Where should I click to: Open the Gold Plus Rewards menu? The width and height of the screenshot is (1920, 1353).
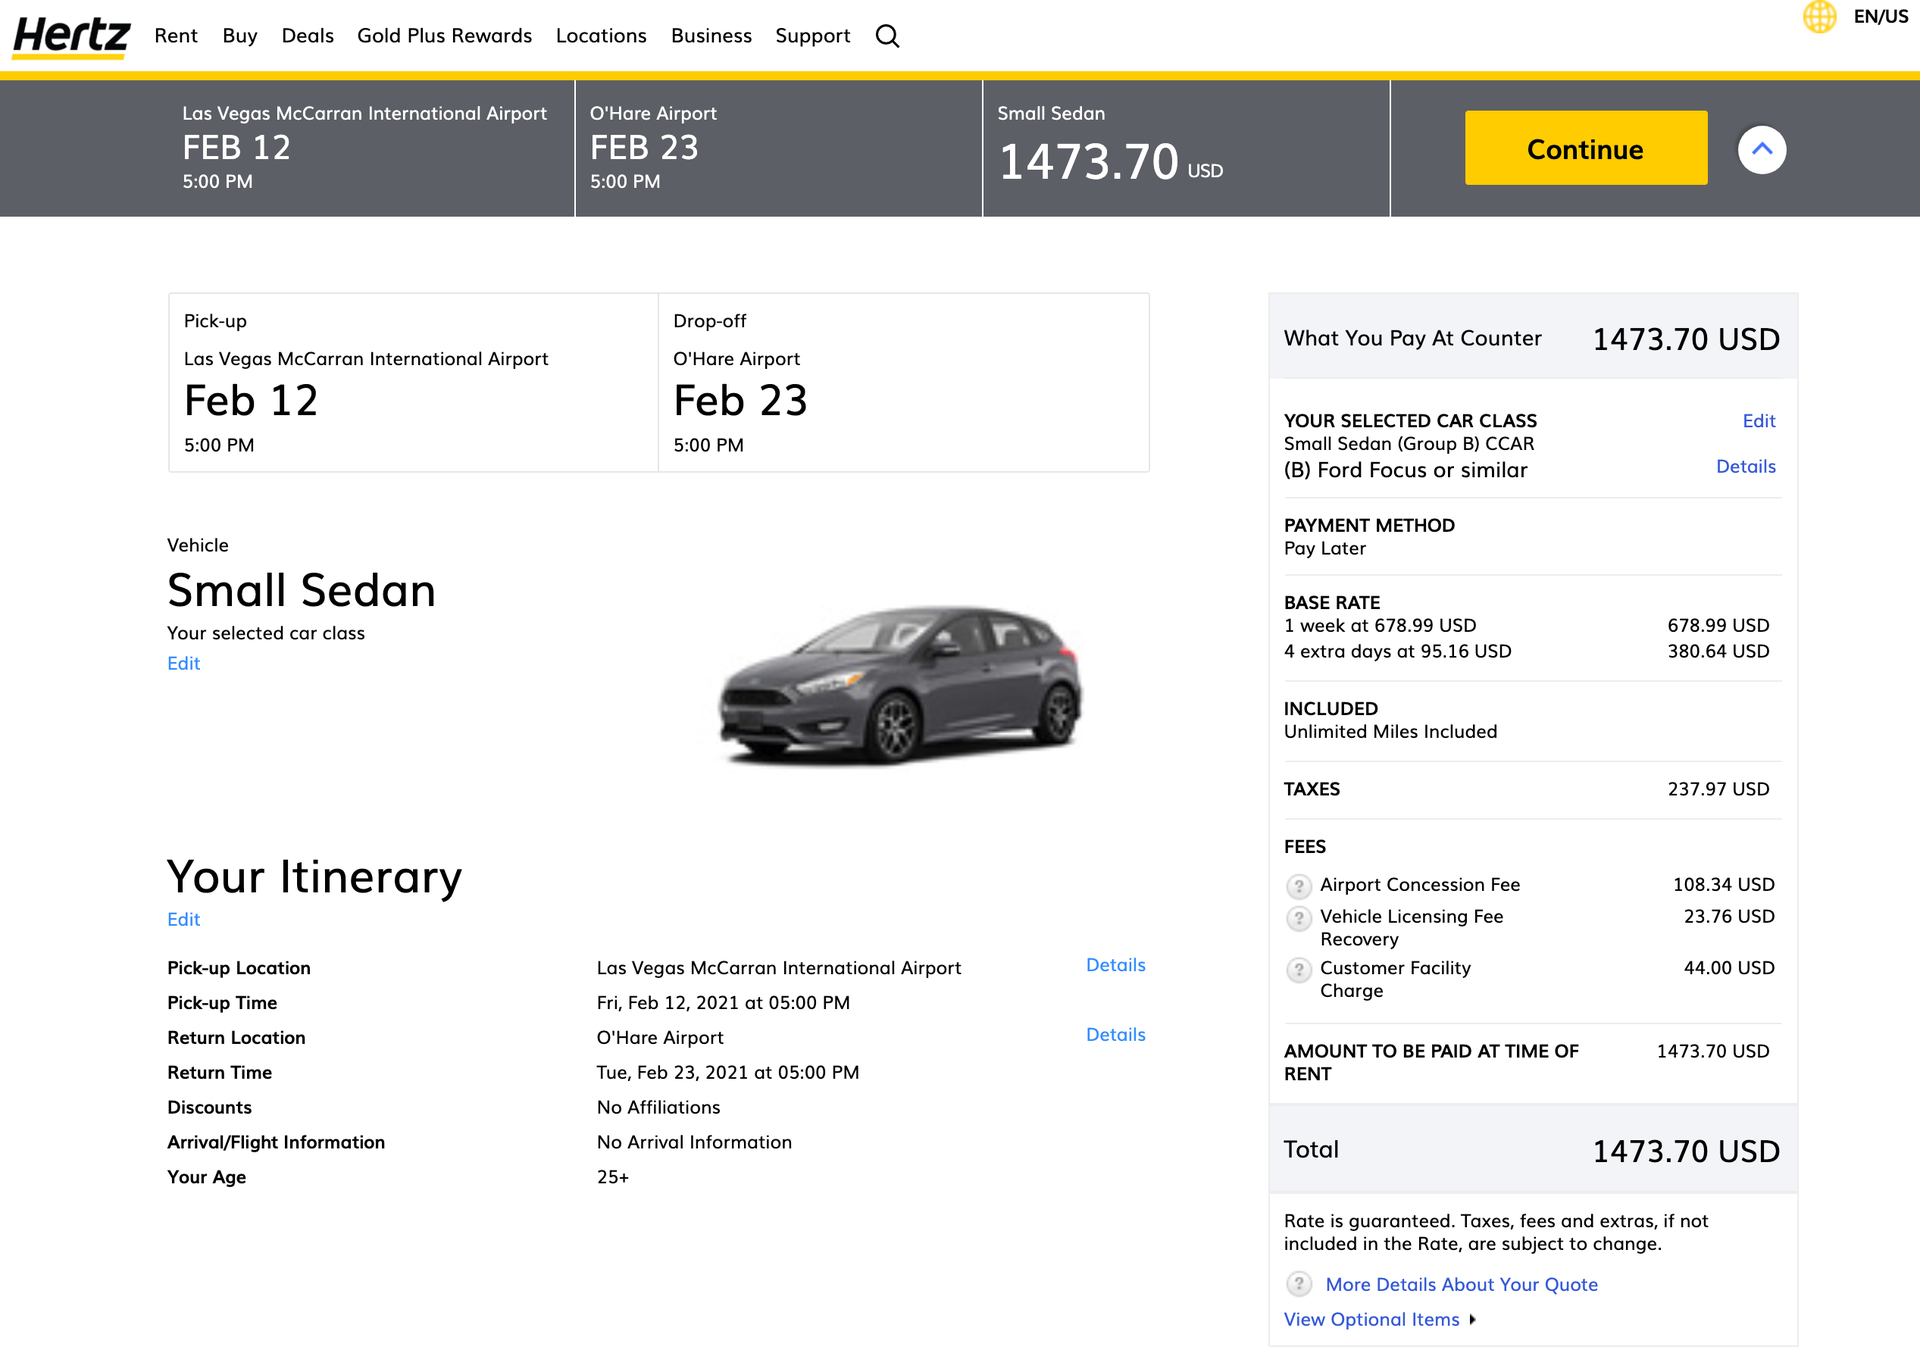click(x=444, y=35)
